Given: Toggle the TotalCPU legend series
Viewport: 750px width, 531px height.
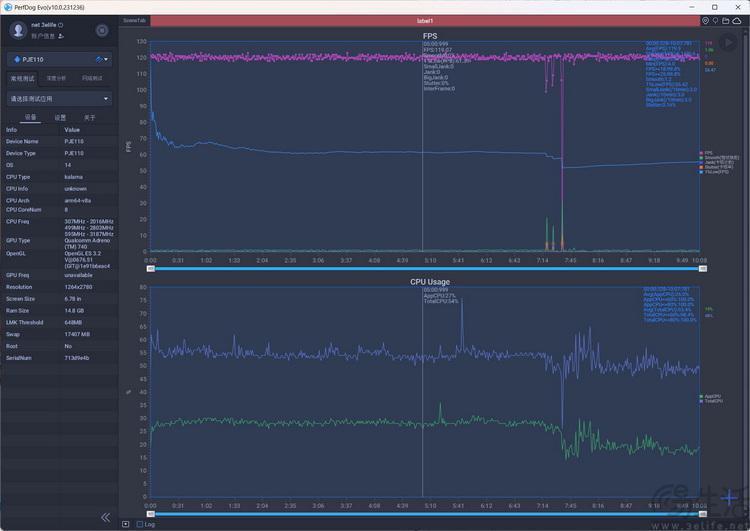Looking at the screenshot, I should (x=711, y=401).
